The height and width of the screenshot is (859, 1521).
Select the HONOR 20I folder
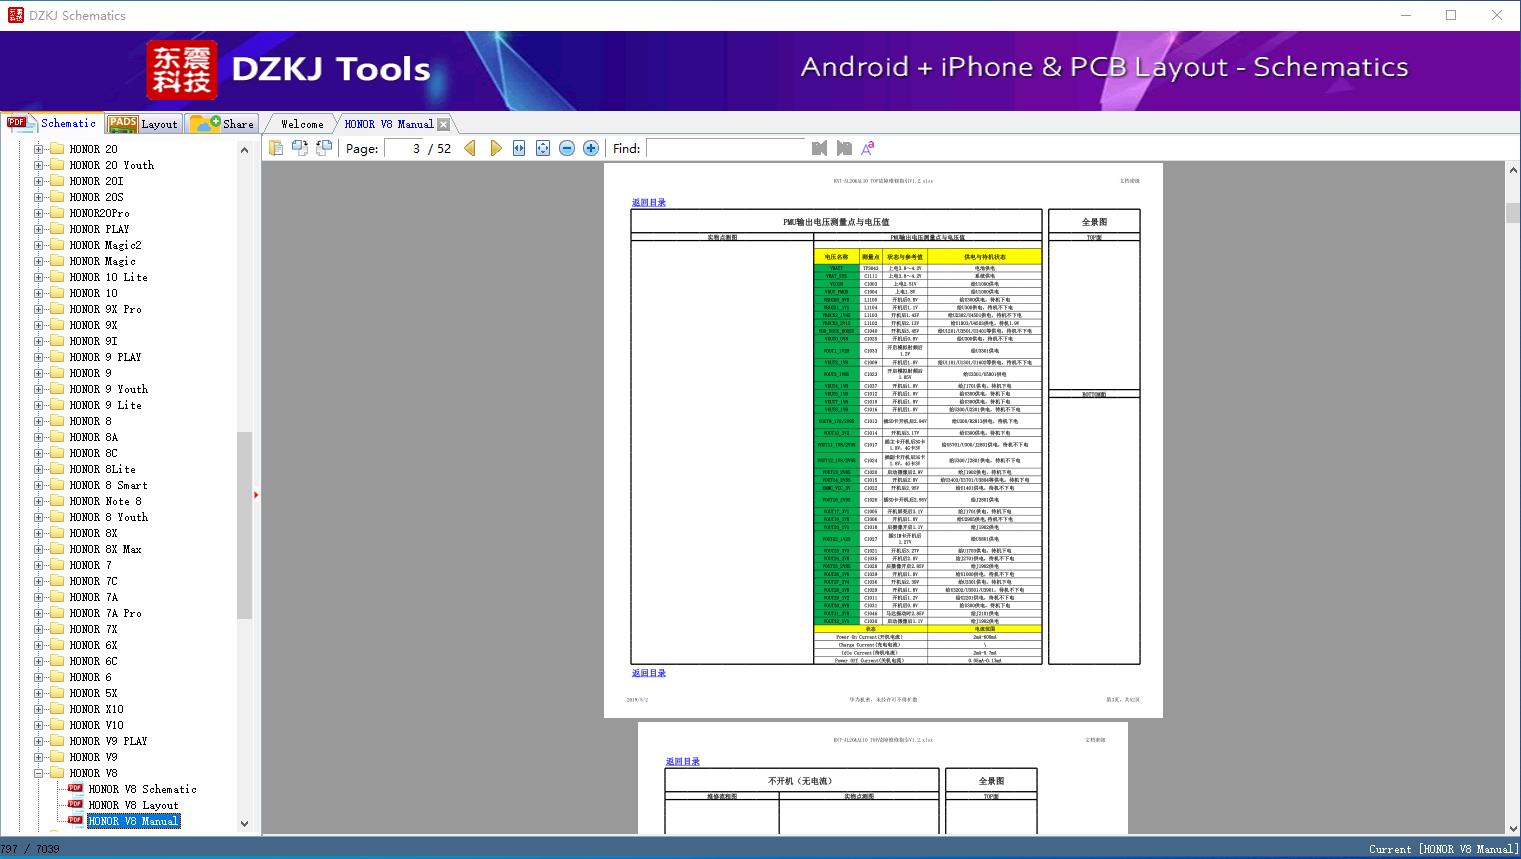[x=97, y=181]
